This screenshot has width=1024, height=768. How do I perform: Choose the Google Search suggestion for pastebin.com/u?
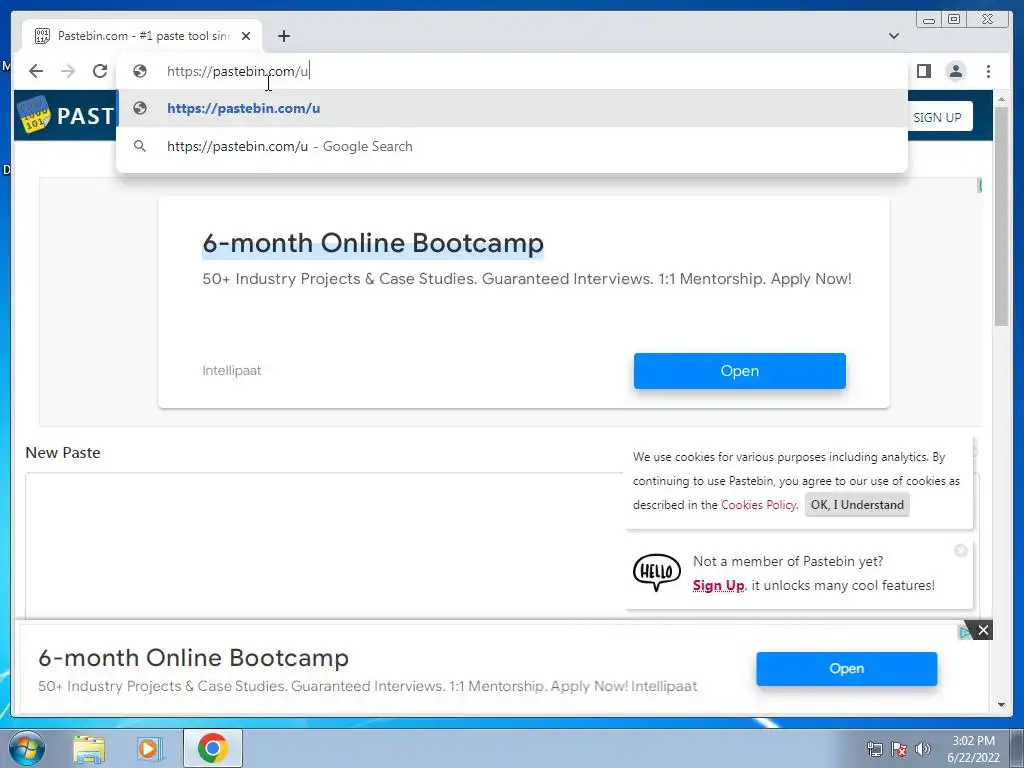512,146
